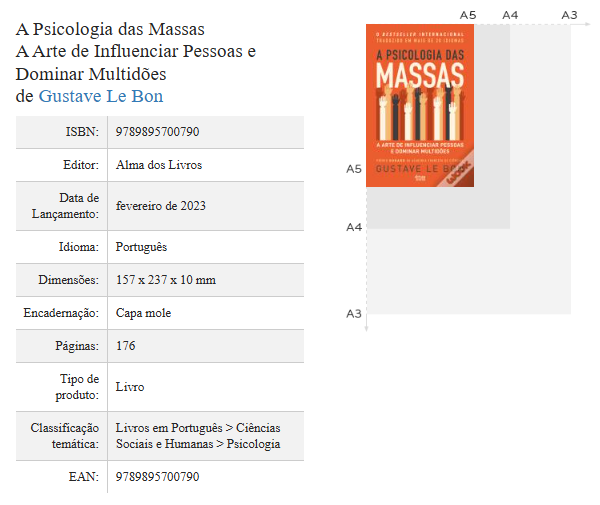
Task: Click the A3 label on left axis
Action: [x=354, y=314]
